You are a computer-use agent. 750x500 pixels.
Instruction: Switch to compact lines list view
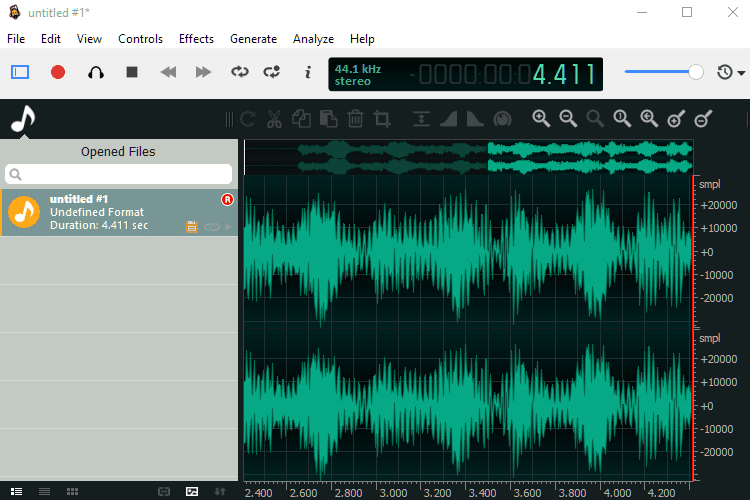click(x=44, y=491)
